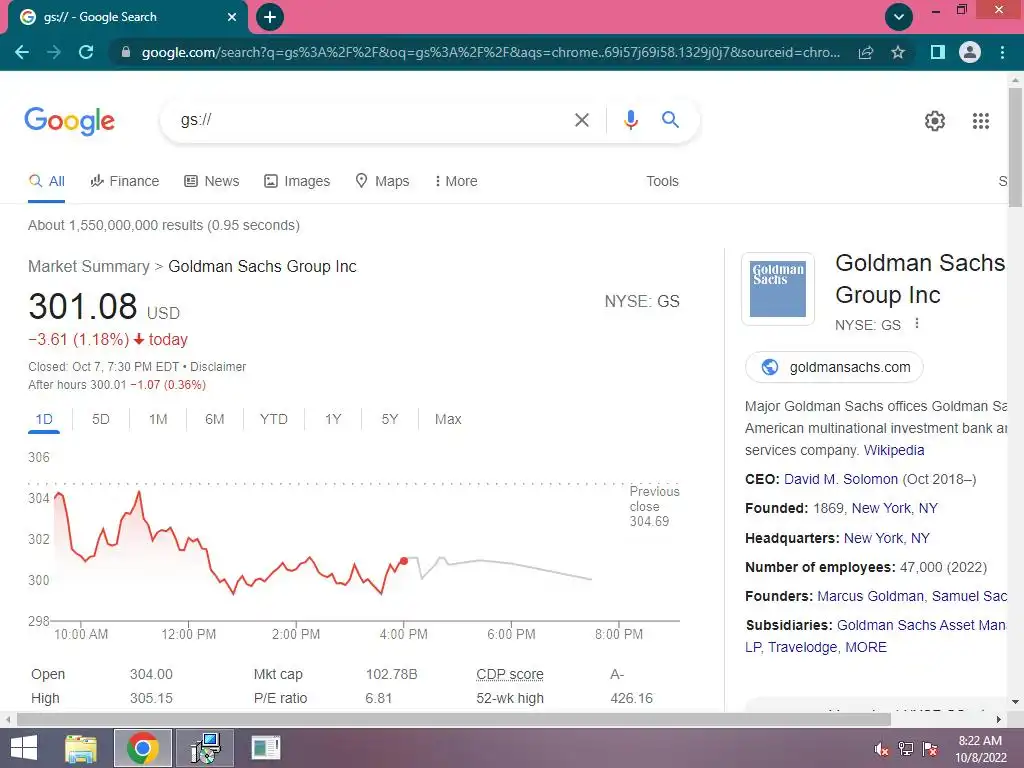Open Chrome three-dot menu
The width and height of the screenshot is (1024, 768).
coord(1002,52)
